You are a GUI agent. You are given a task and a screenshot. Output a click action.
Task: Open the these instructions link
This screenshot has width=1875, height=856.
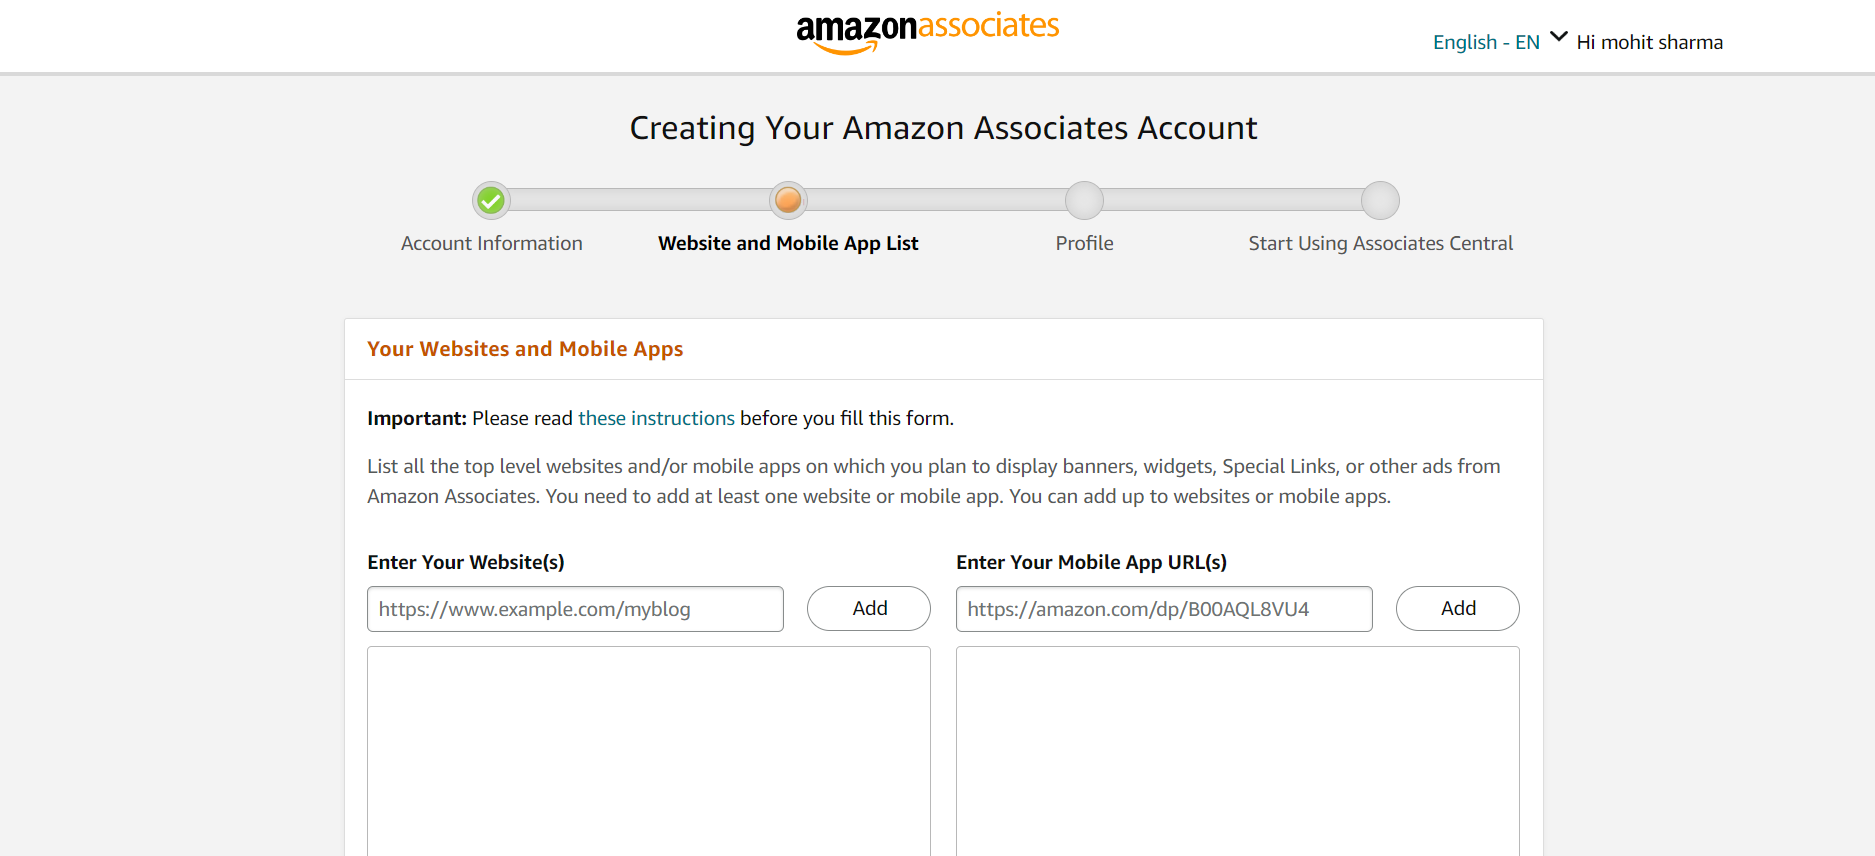[x=656, y=418]
